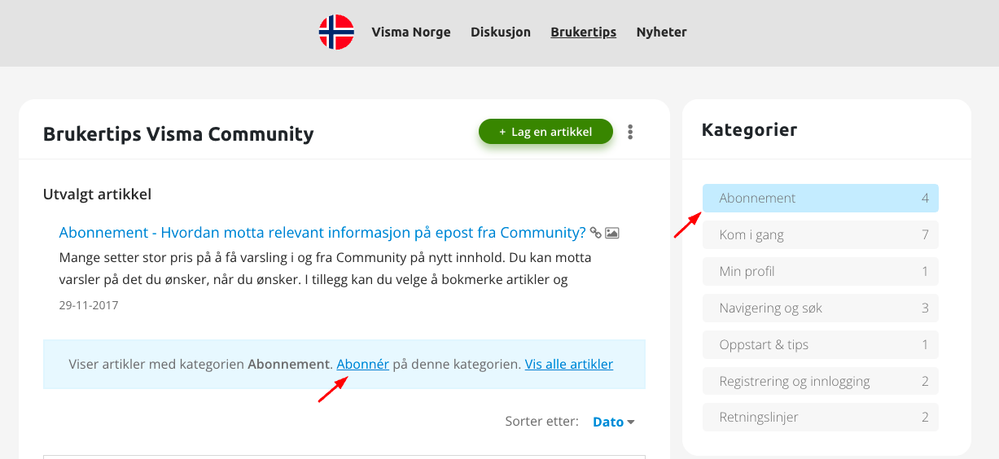The height and width of the screenshot is (459, 999).
Task: Click the Kategorier panel heading
Action: click(749, 130)
